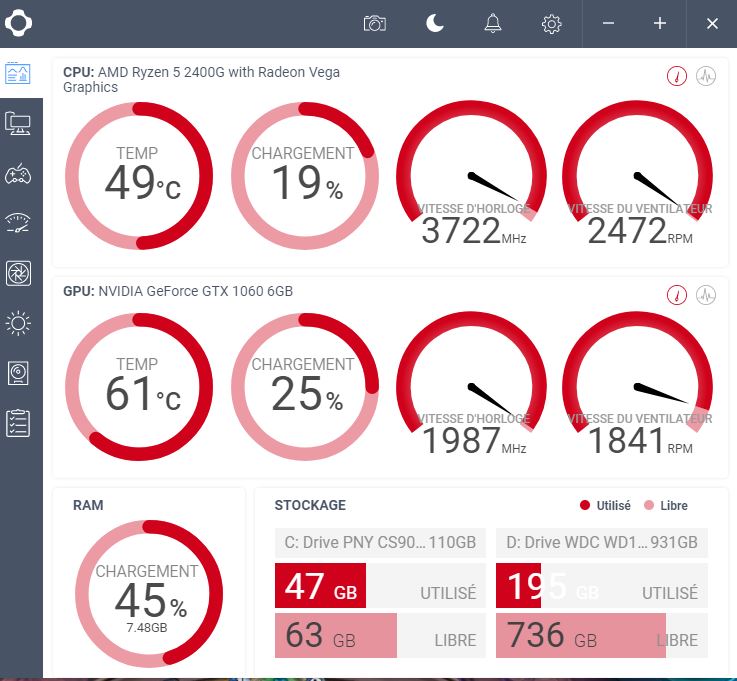Click the D: Drive WDC storage label
737x681 pixels.
tap(601, 543)
